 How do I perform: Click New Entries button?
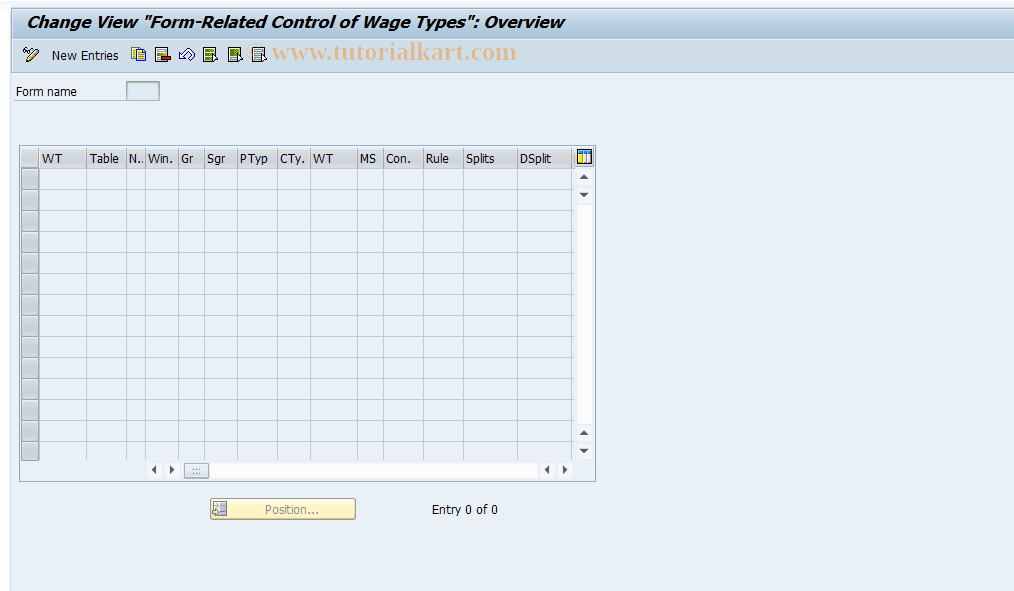tap(85, 56)
